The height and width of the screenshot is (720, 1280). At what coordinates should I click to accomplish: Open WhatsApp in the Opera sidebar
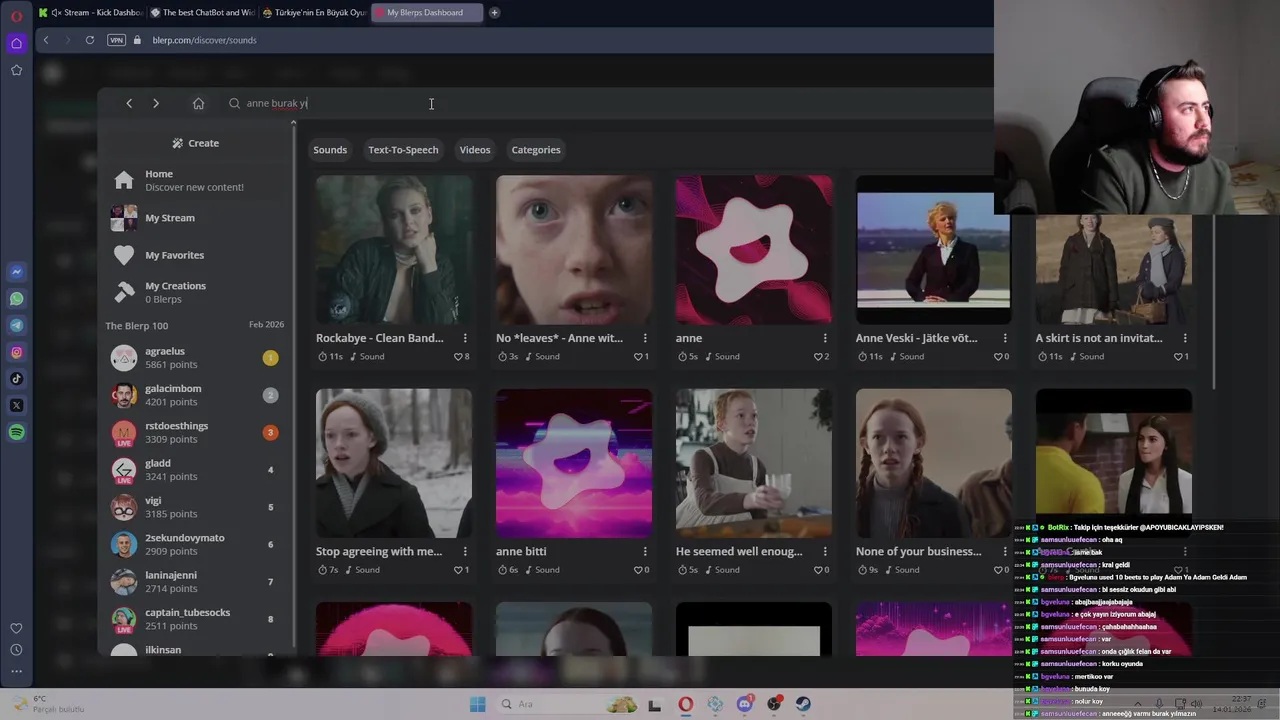16,299
